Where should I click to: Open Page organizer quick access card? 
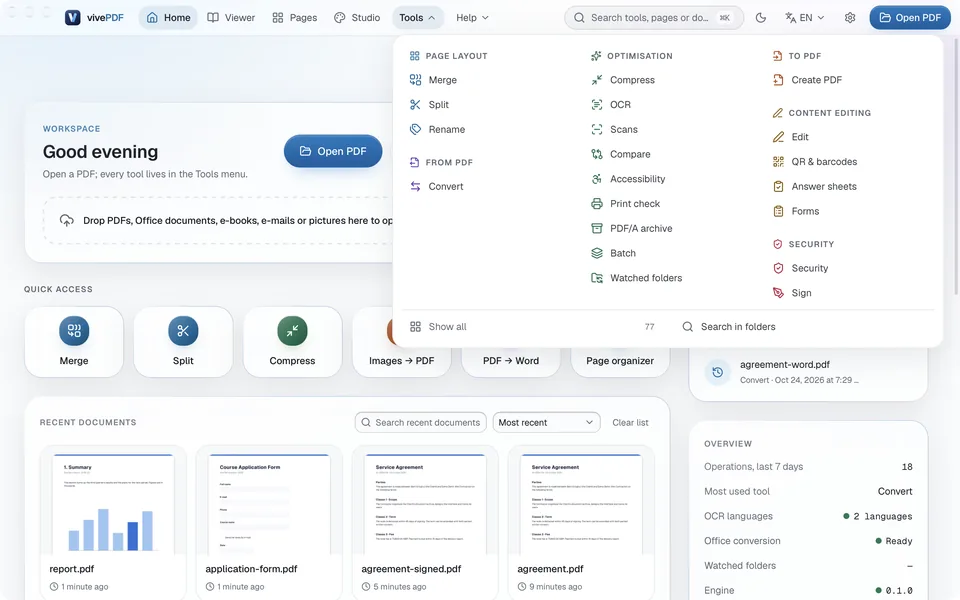point(620,361)
